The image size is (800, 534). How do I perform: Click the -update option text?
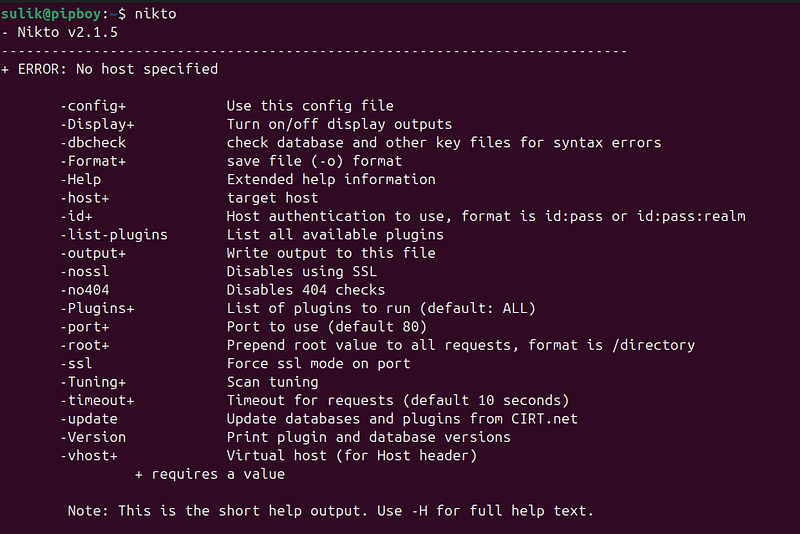(x=89, y=419)
